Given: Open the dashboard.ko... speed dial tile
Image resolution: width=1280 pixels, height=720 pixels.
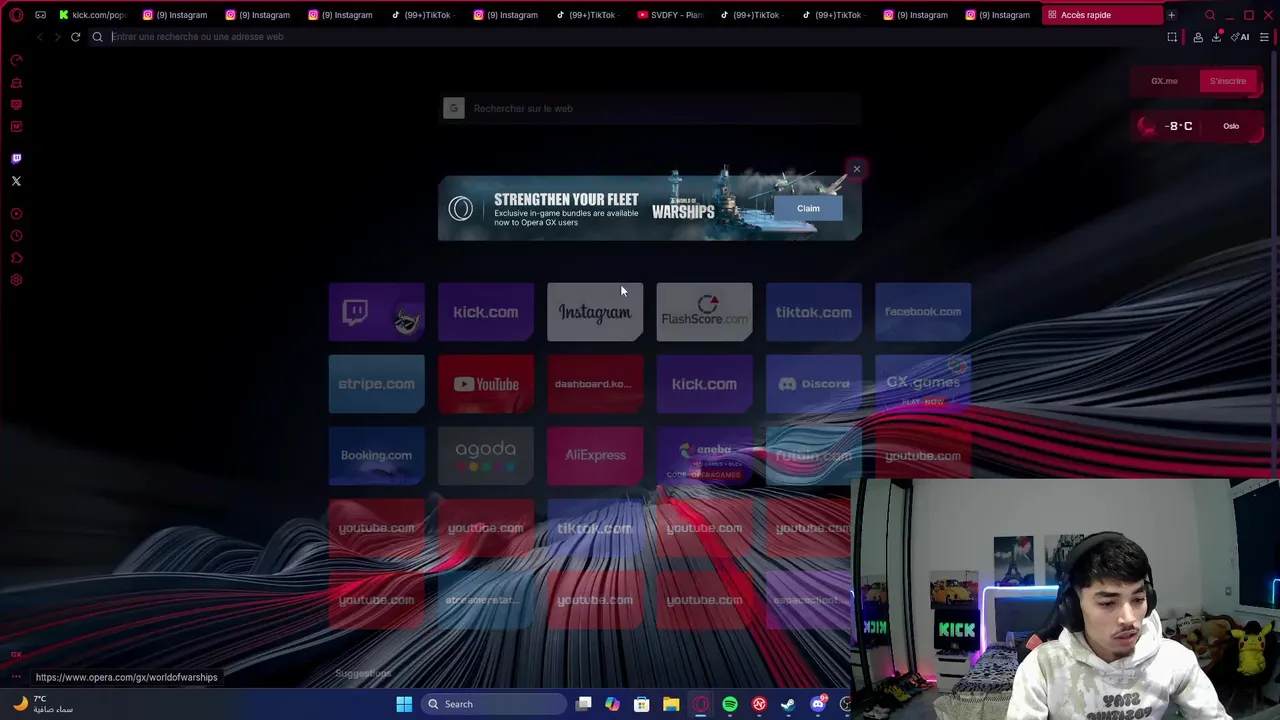Looking at the screenshot, I should 595,384.
